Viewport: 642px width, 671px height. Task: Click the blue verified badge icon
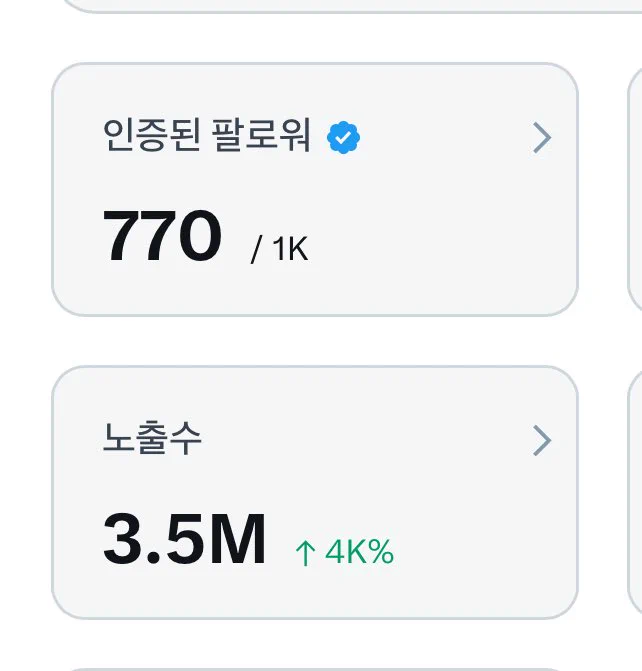(x=343, y=137)
